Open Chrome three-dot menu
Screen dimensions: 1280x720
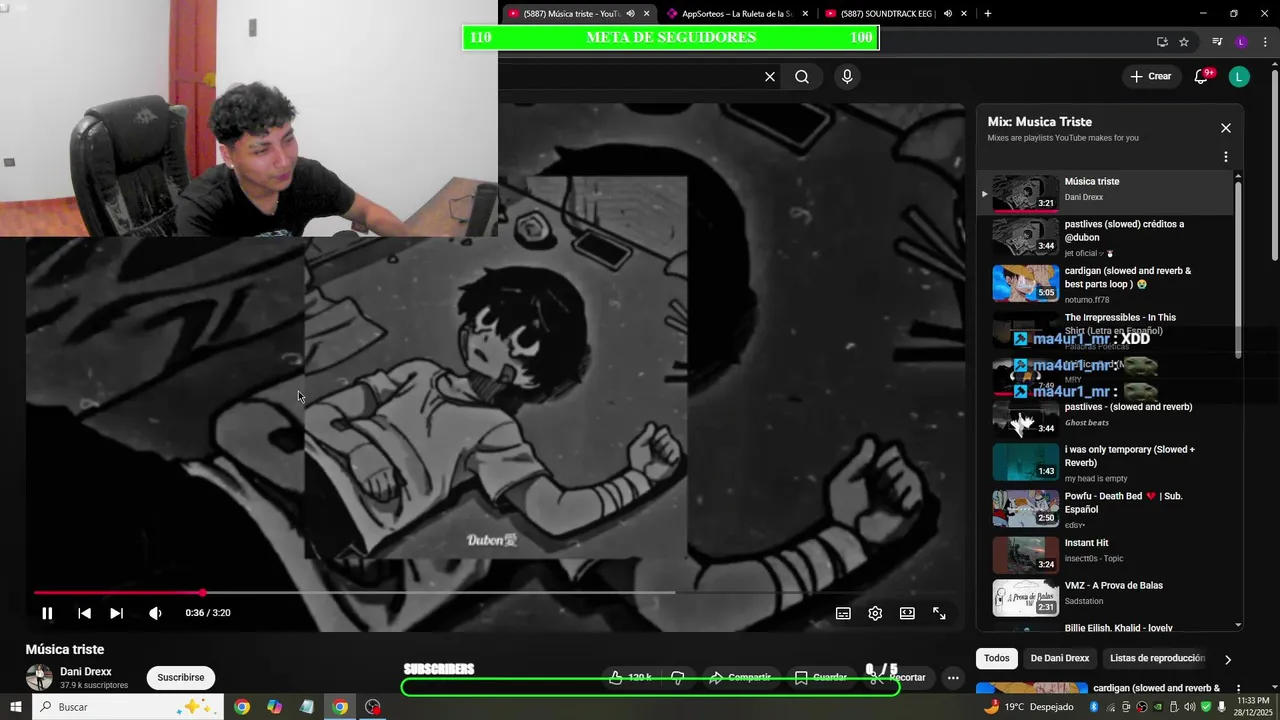(1265, 42)
